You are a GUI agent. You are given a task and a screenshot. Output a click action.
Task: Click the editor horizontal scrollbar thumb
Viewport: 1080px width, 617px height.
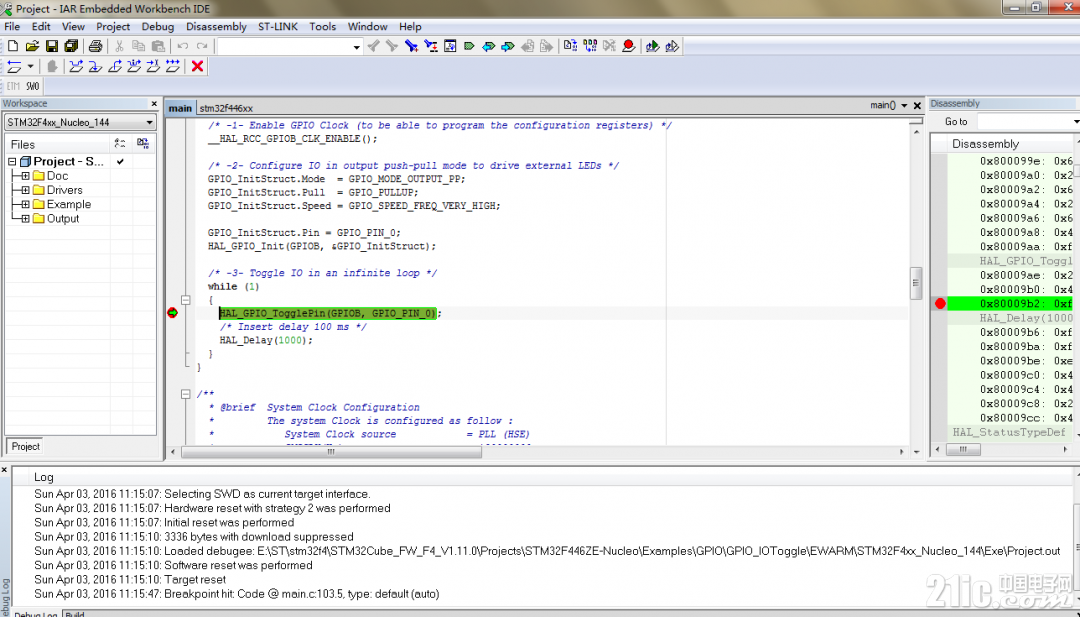pyautogui.click(x=331, y=452)
